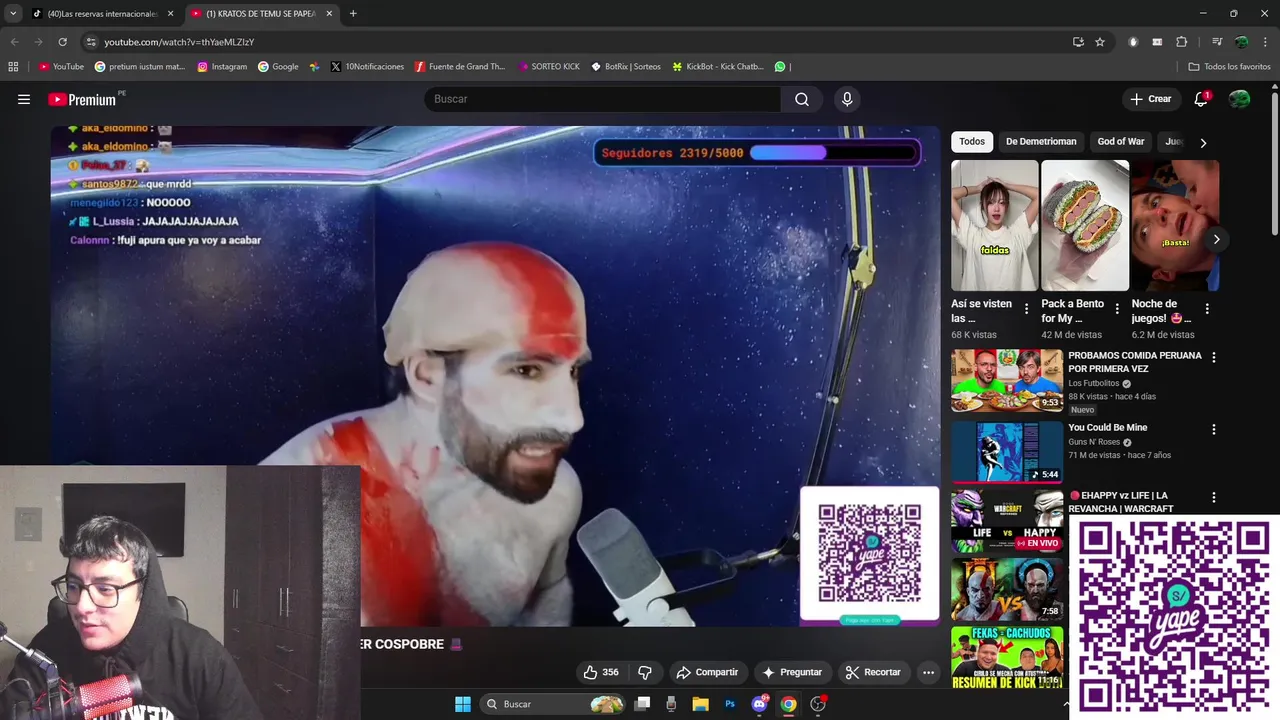Image resolution: width=1280 pixels, height=720 pixels.
Task: Open File Explorer from taskbar
Action: [701, 704]
